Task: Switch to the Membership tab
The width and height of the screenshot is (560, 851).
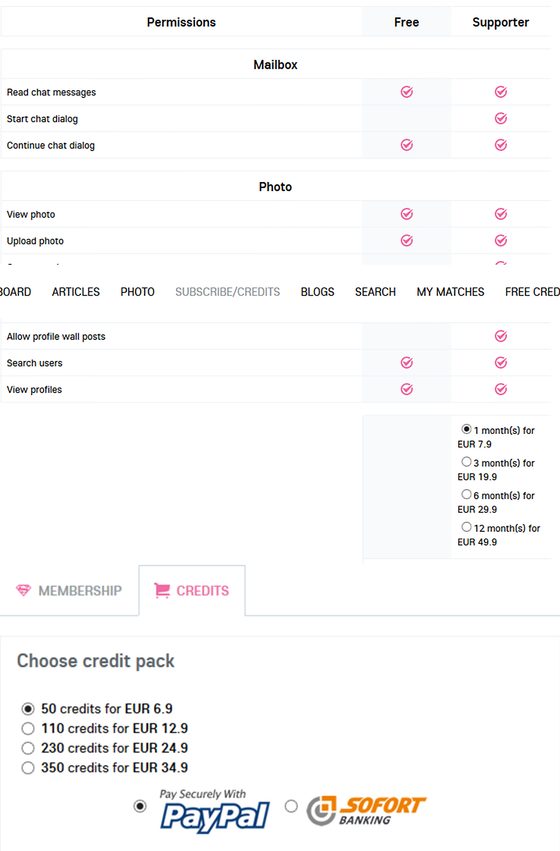Action: coord(69,590)
